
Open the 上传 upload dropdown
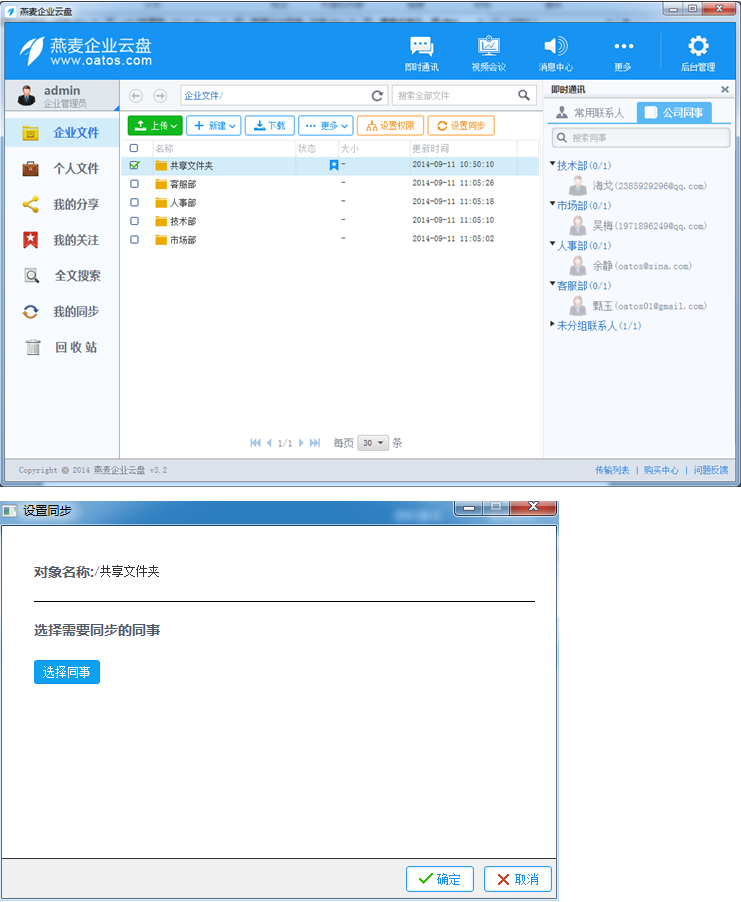click(155, 126)
